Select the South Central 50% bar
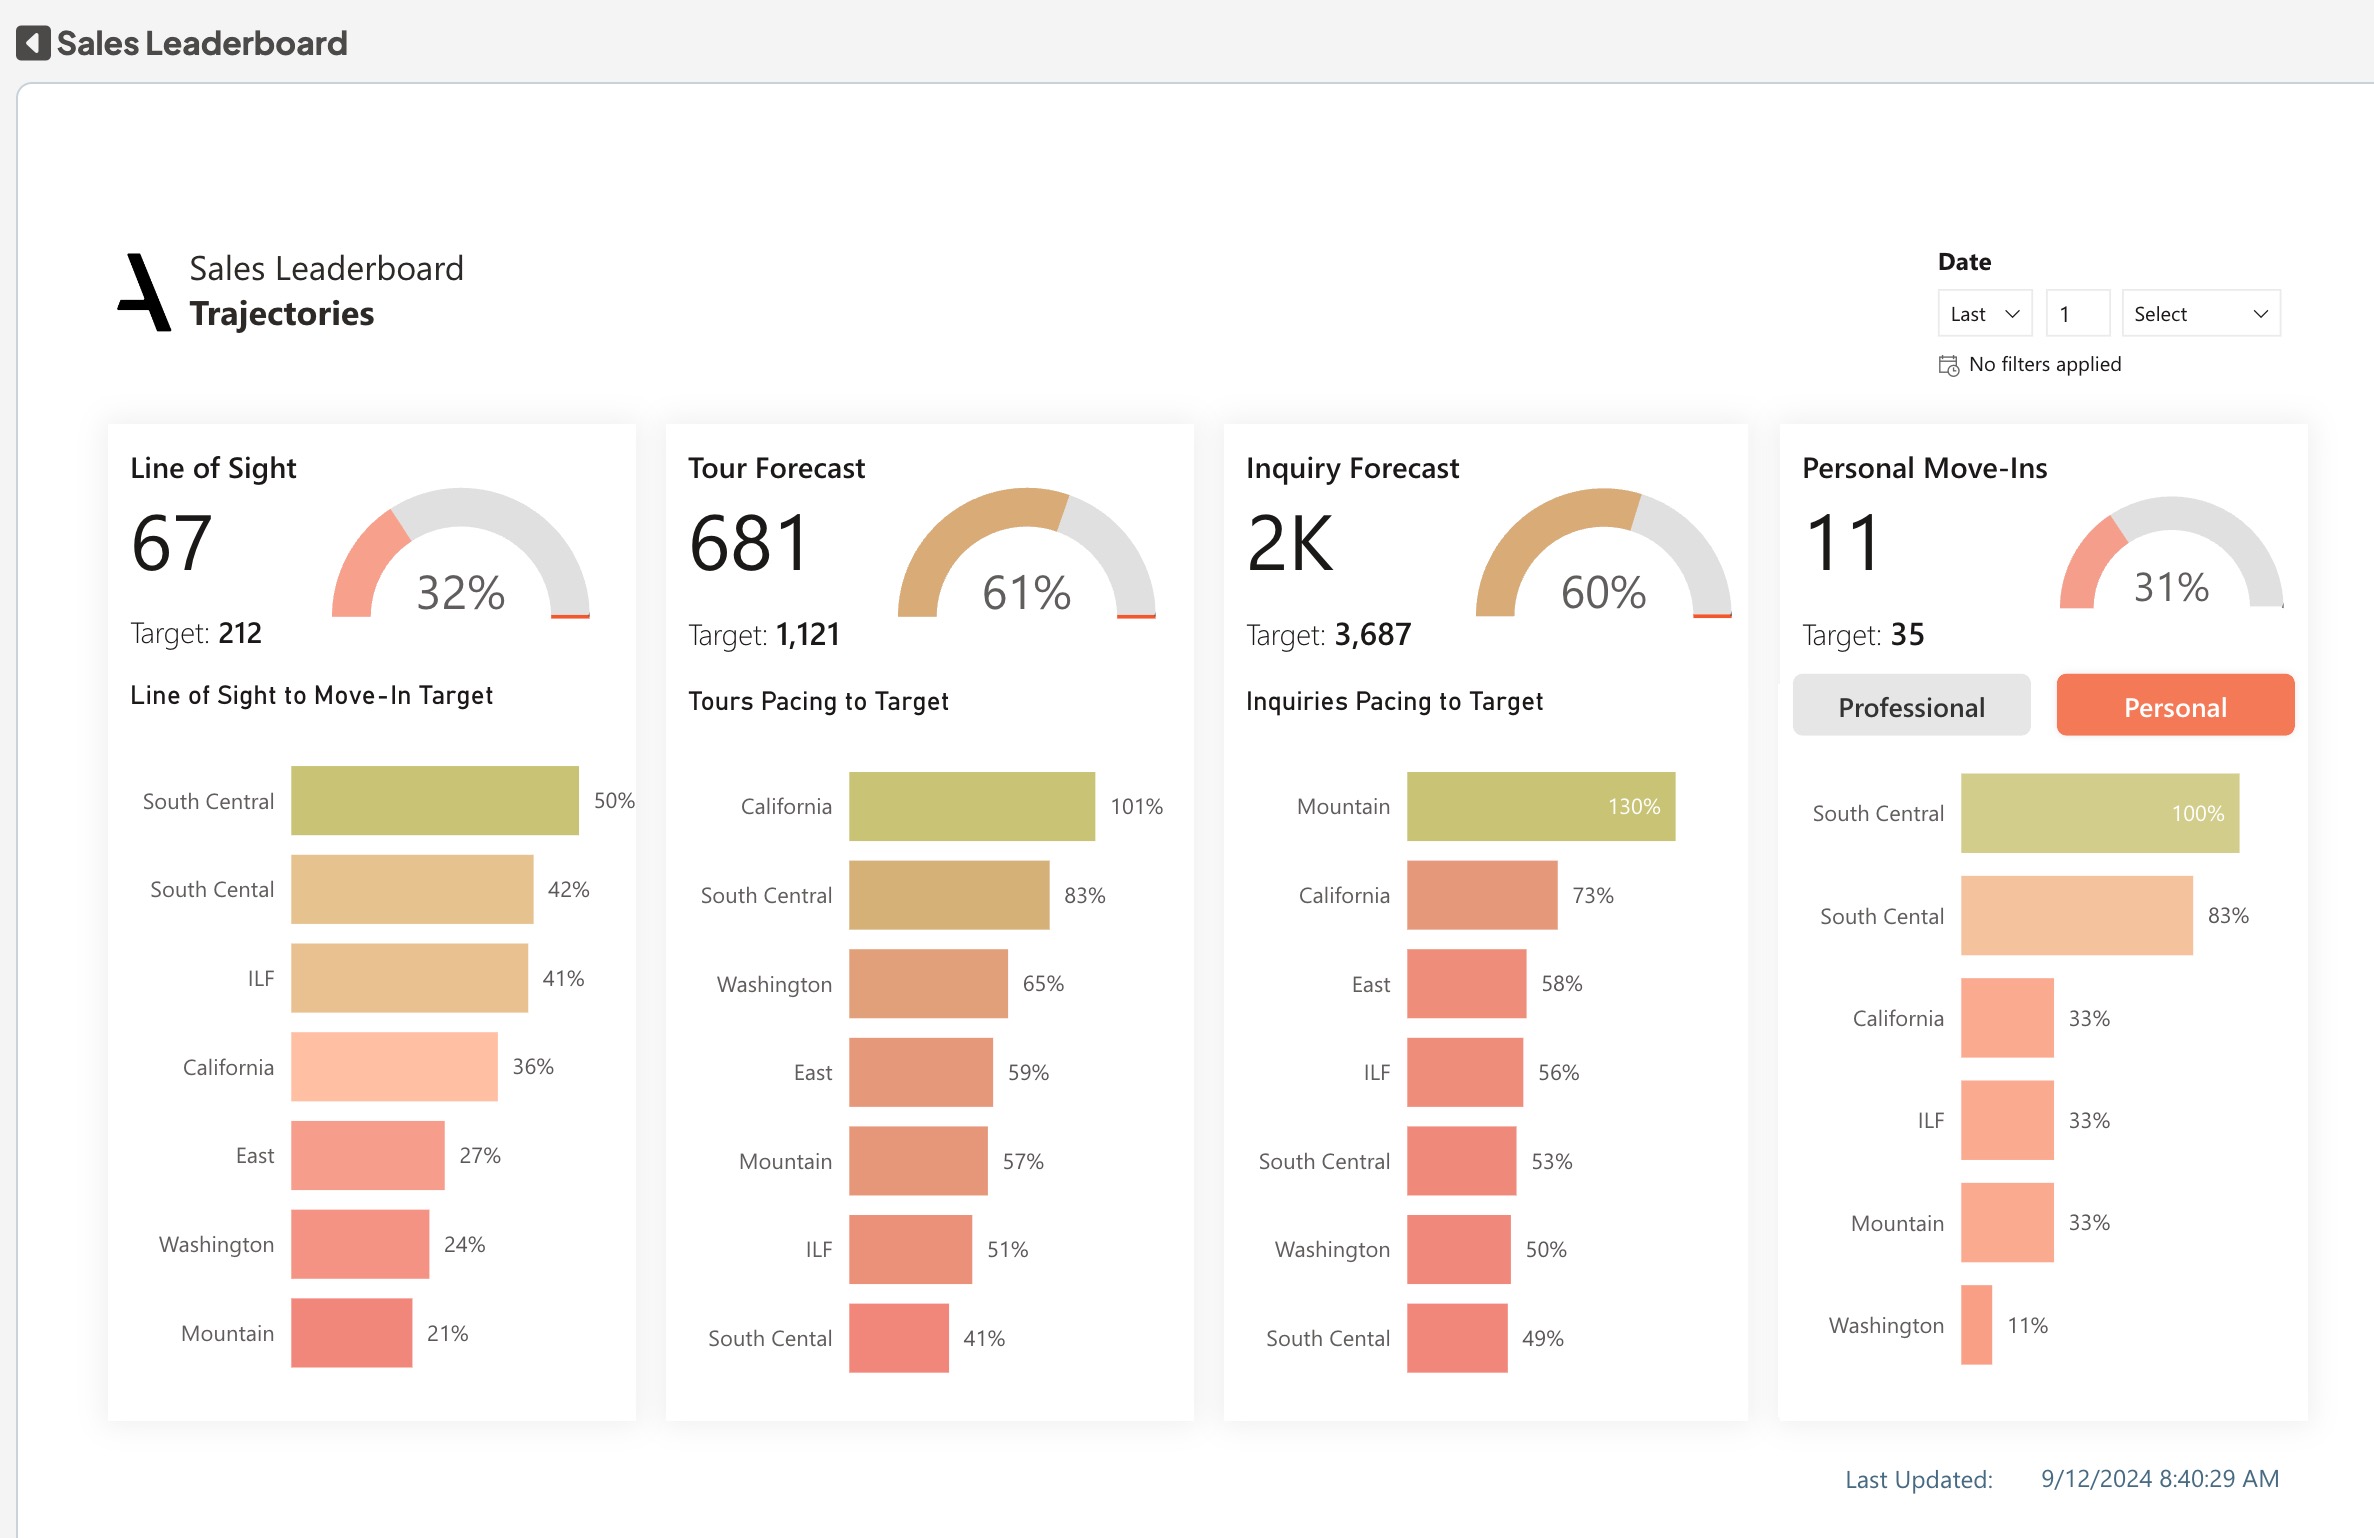 point(434,800)
